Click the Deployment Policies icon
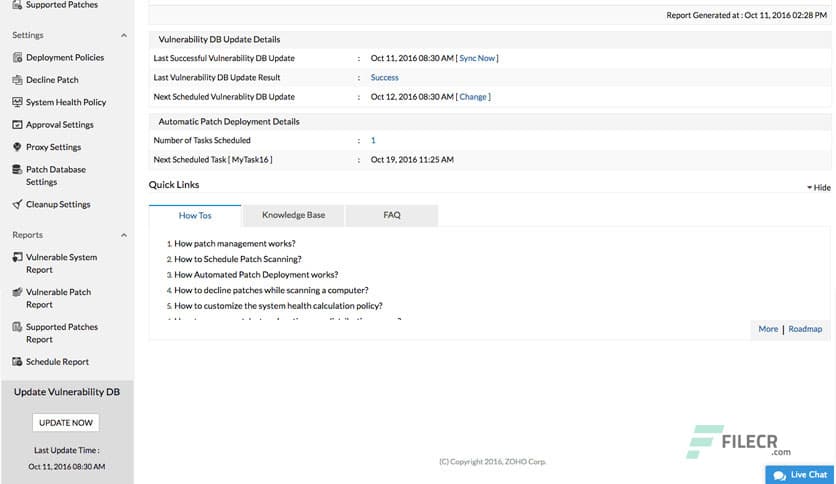 pos(17,57)
